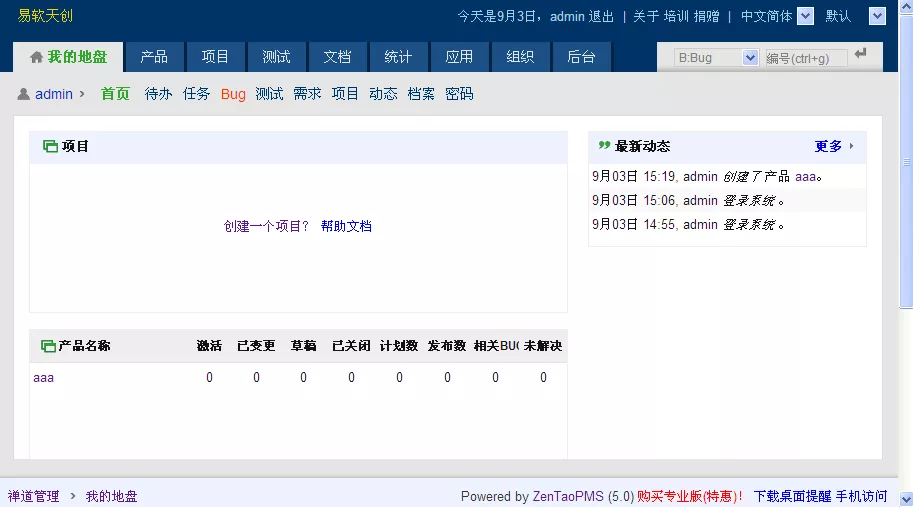Click 购买专业版(特惠) link in footer

(x=689, y=497)
